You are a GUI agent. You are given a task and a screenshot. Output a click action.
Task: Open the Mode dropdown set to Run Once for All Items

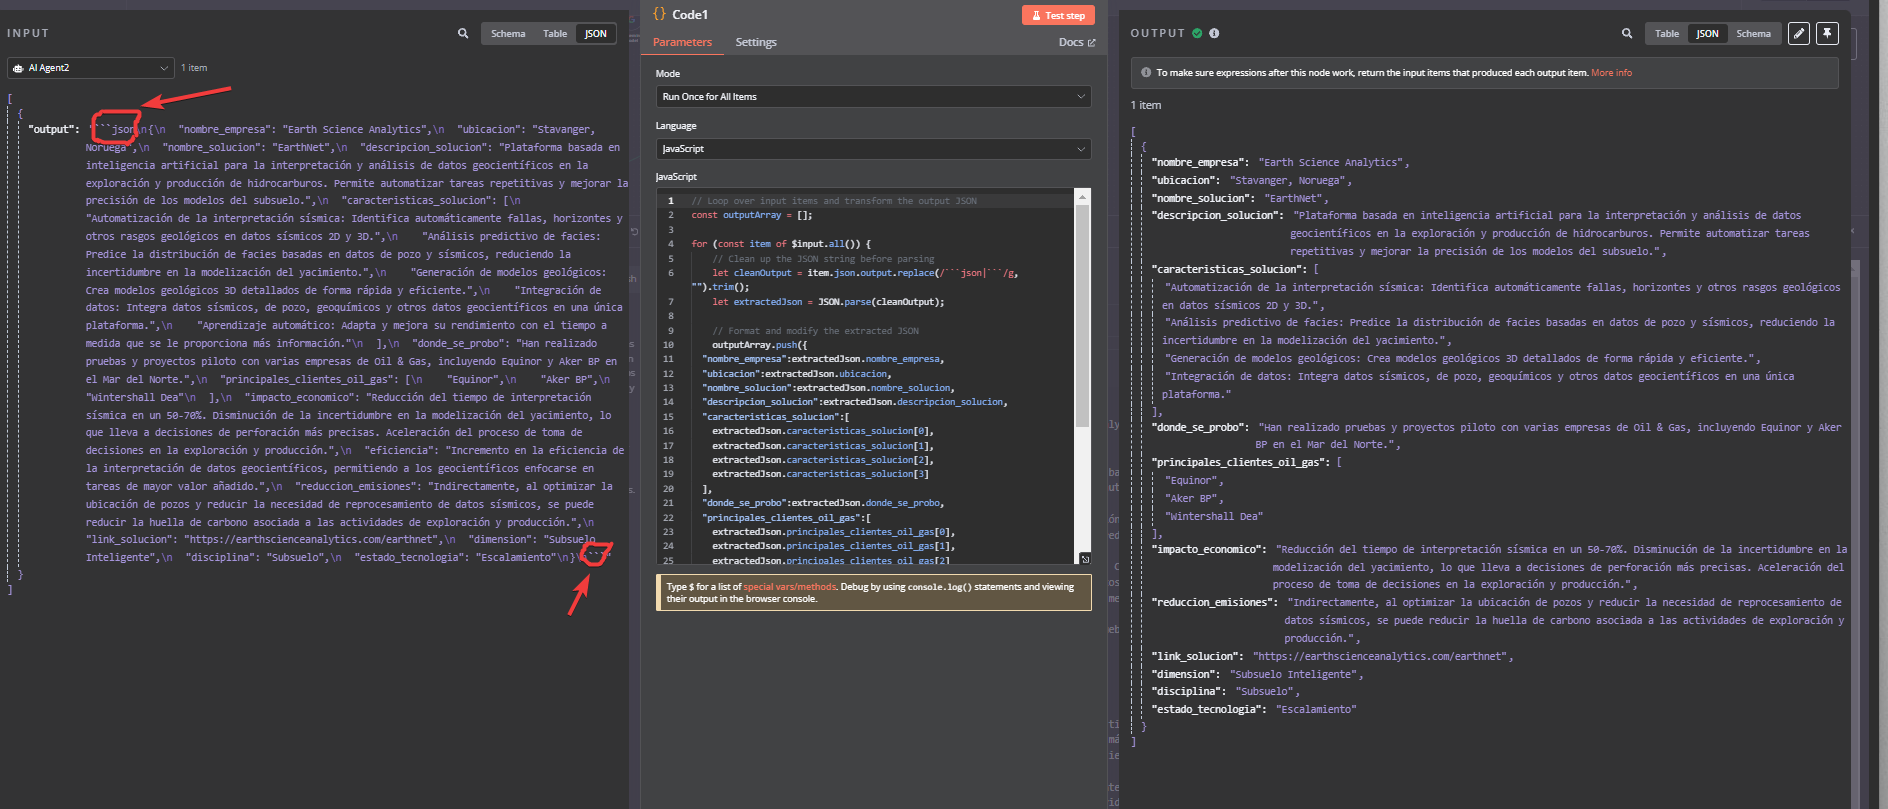coord(873,97)
